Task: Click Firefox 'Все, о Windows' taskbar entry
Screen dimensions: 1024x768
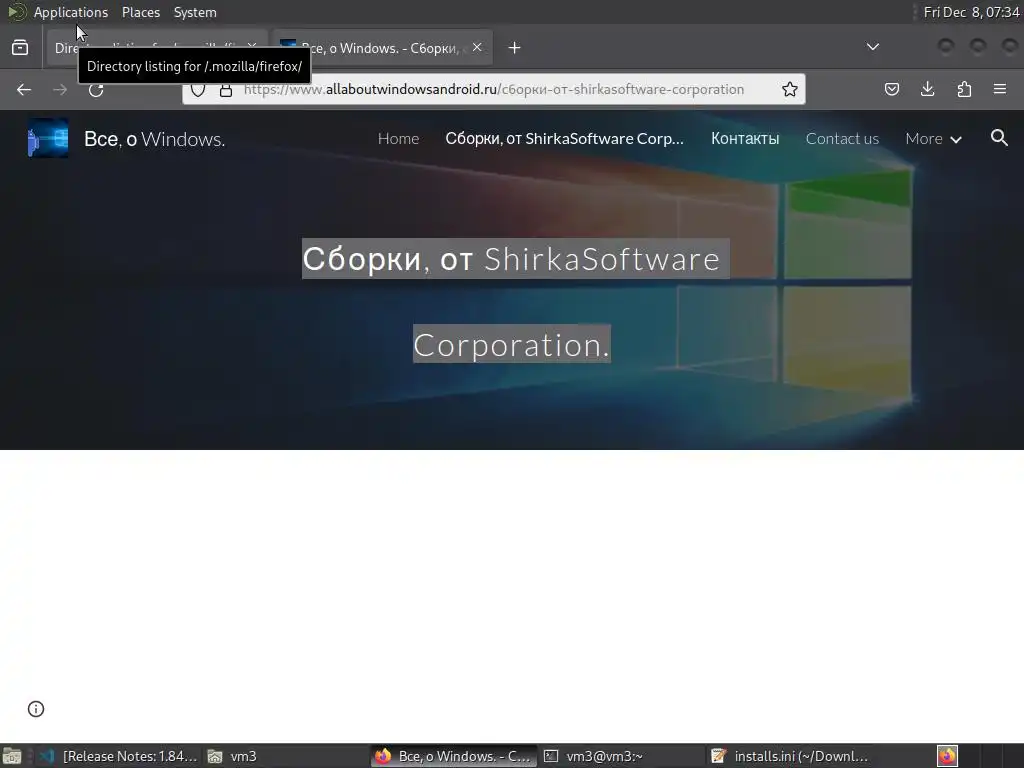Action: (454, 756)
